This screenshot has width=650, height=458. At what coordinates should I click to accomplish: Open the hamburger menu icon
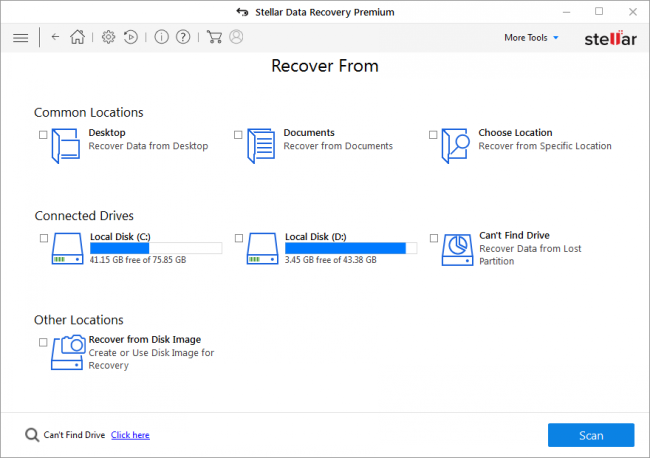(20, 38)
